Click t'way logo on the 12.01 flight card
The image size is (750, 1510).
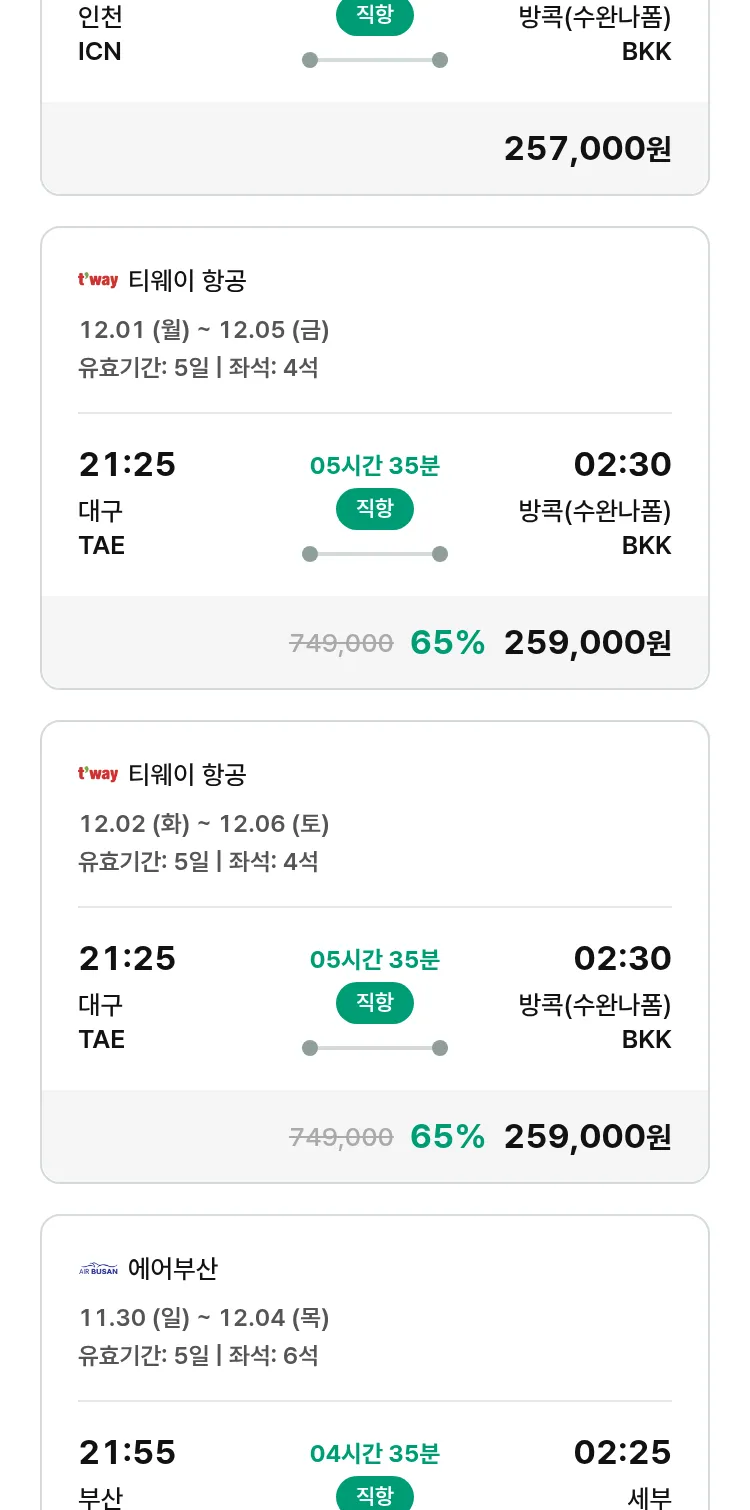pos(98,280)
